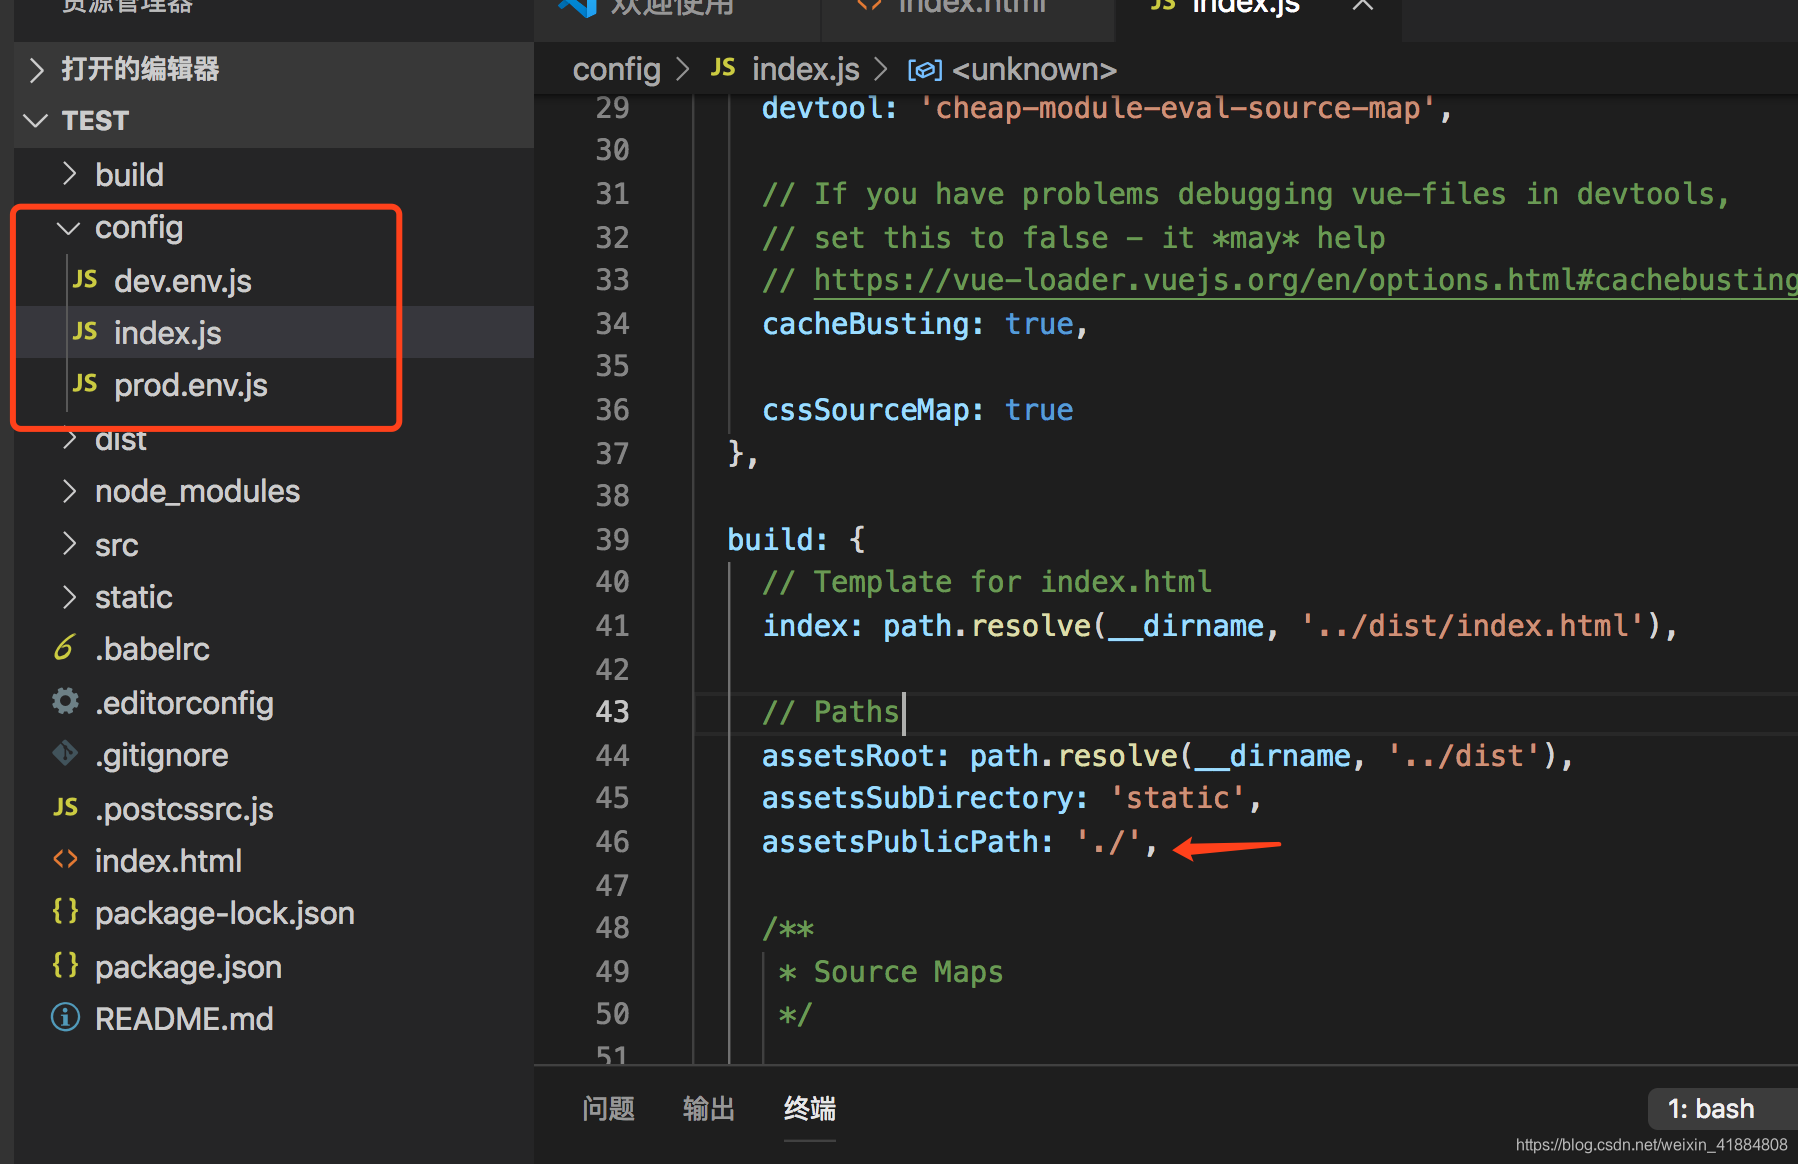The image size is (1798, 1164).
Task: Expand the dist folder chevron
Action: pos(68,440)
